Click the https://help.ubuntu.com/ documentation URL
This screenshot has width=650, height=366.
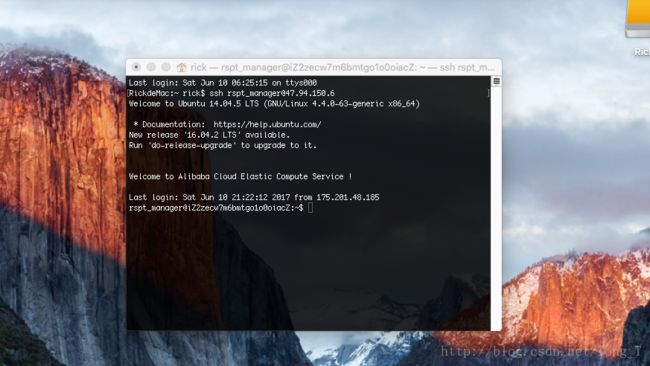point(267,124)
